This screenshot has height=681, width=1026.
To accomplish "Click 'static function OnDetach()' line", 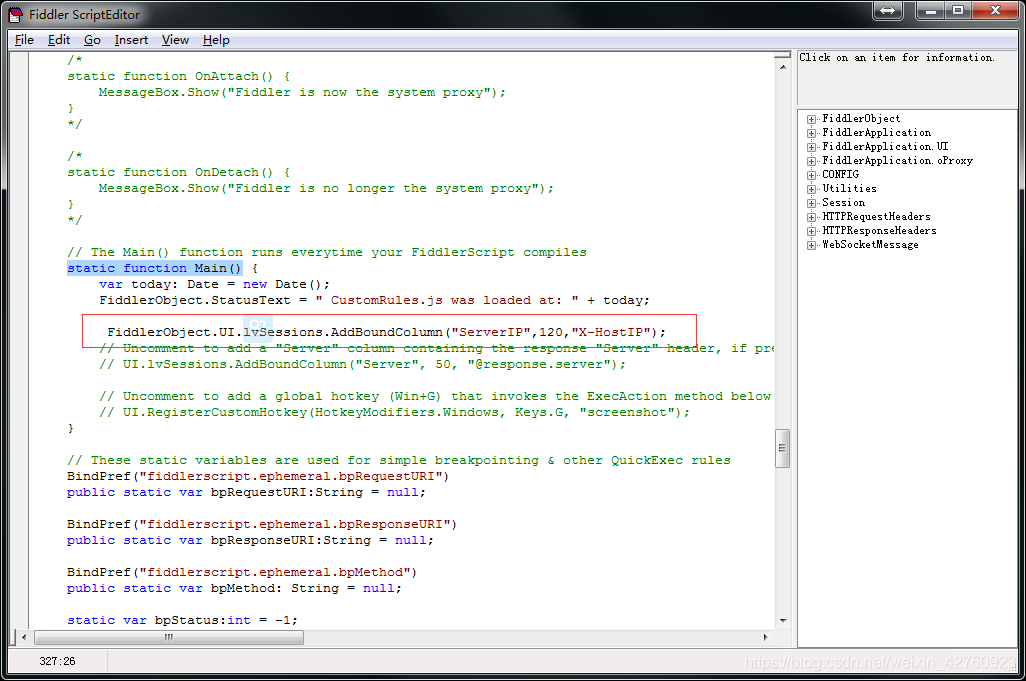I will (179, 172).
